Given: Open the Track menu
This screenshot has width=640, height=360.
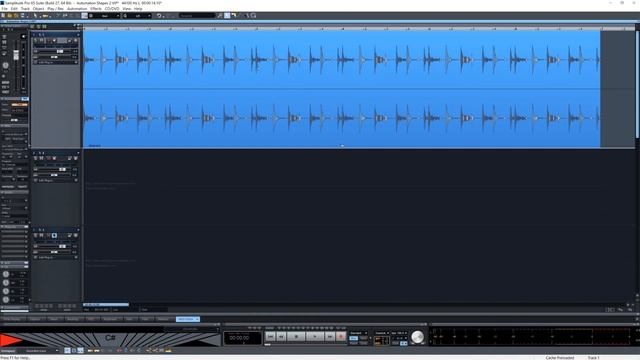Looking at the screenshot, I should pyautogui.click(x=25, y=9).
